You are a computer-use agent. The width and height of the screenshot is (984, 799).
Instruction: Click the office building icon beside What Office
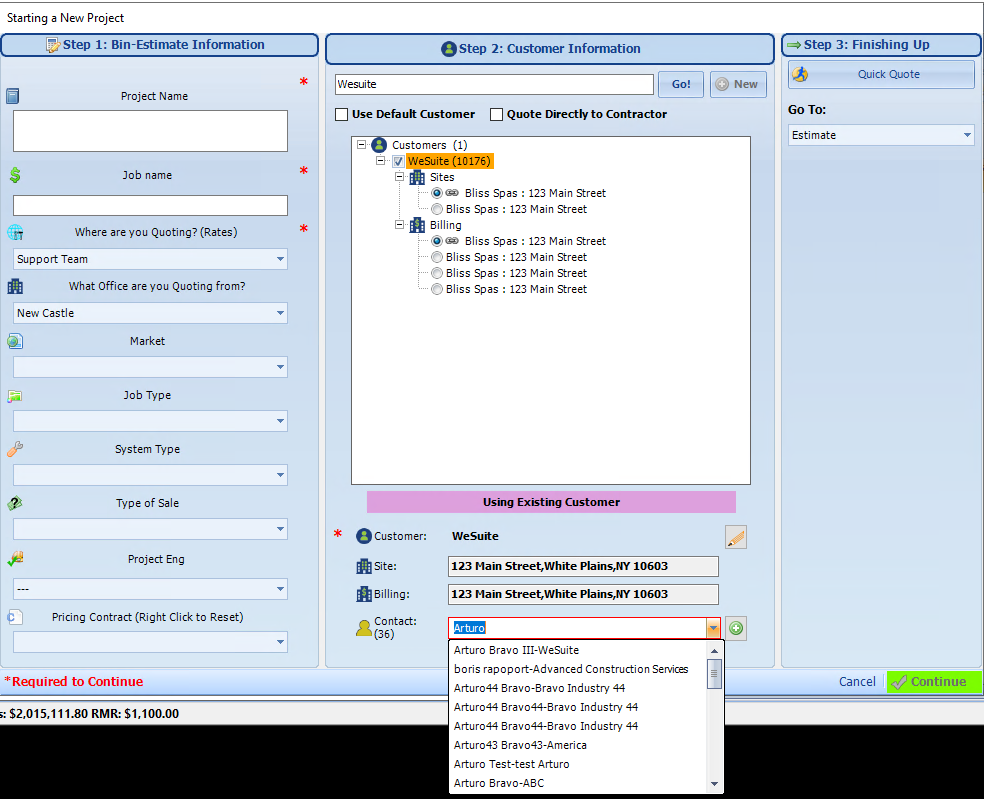tap(15, 286)
